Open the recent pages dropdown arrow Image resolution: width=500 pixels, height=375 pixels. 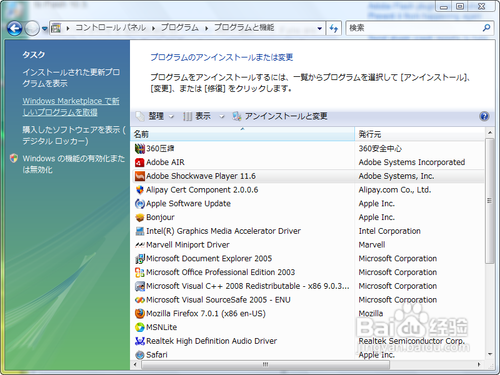(44, 29)
